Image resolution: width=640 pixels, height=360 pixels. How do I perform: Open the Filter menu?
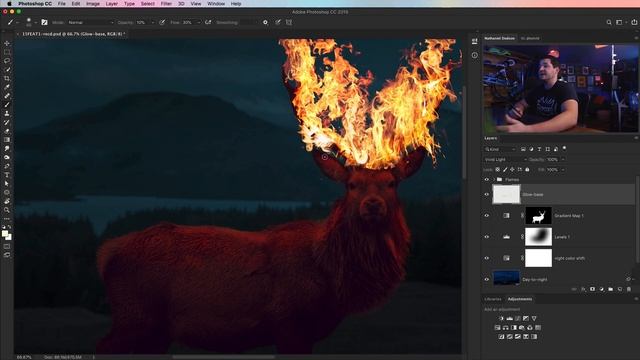[x=166, y=4]
